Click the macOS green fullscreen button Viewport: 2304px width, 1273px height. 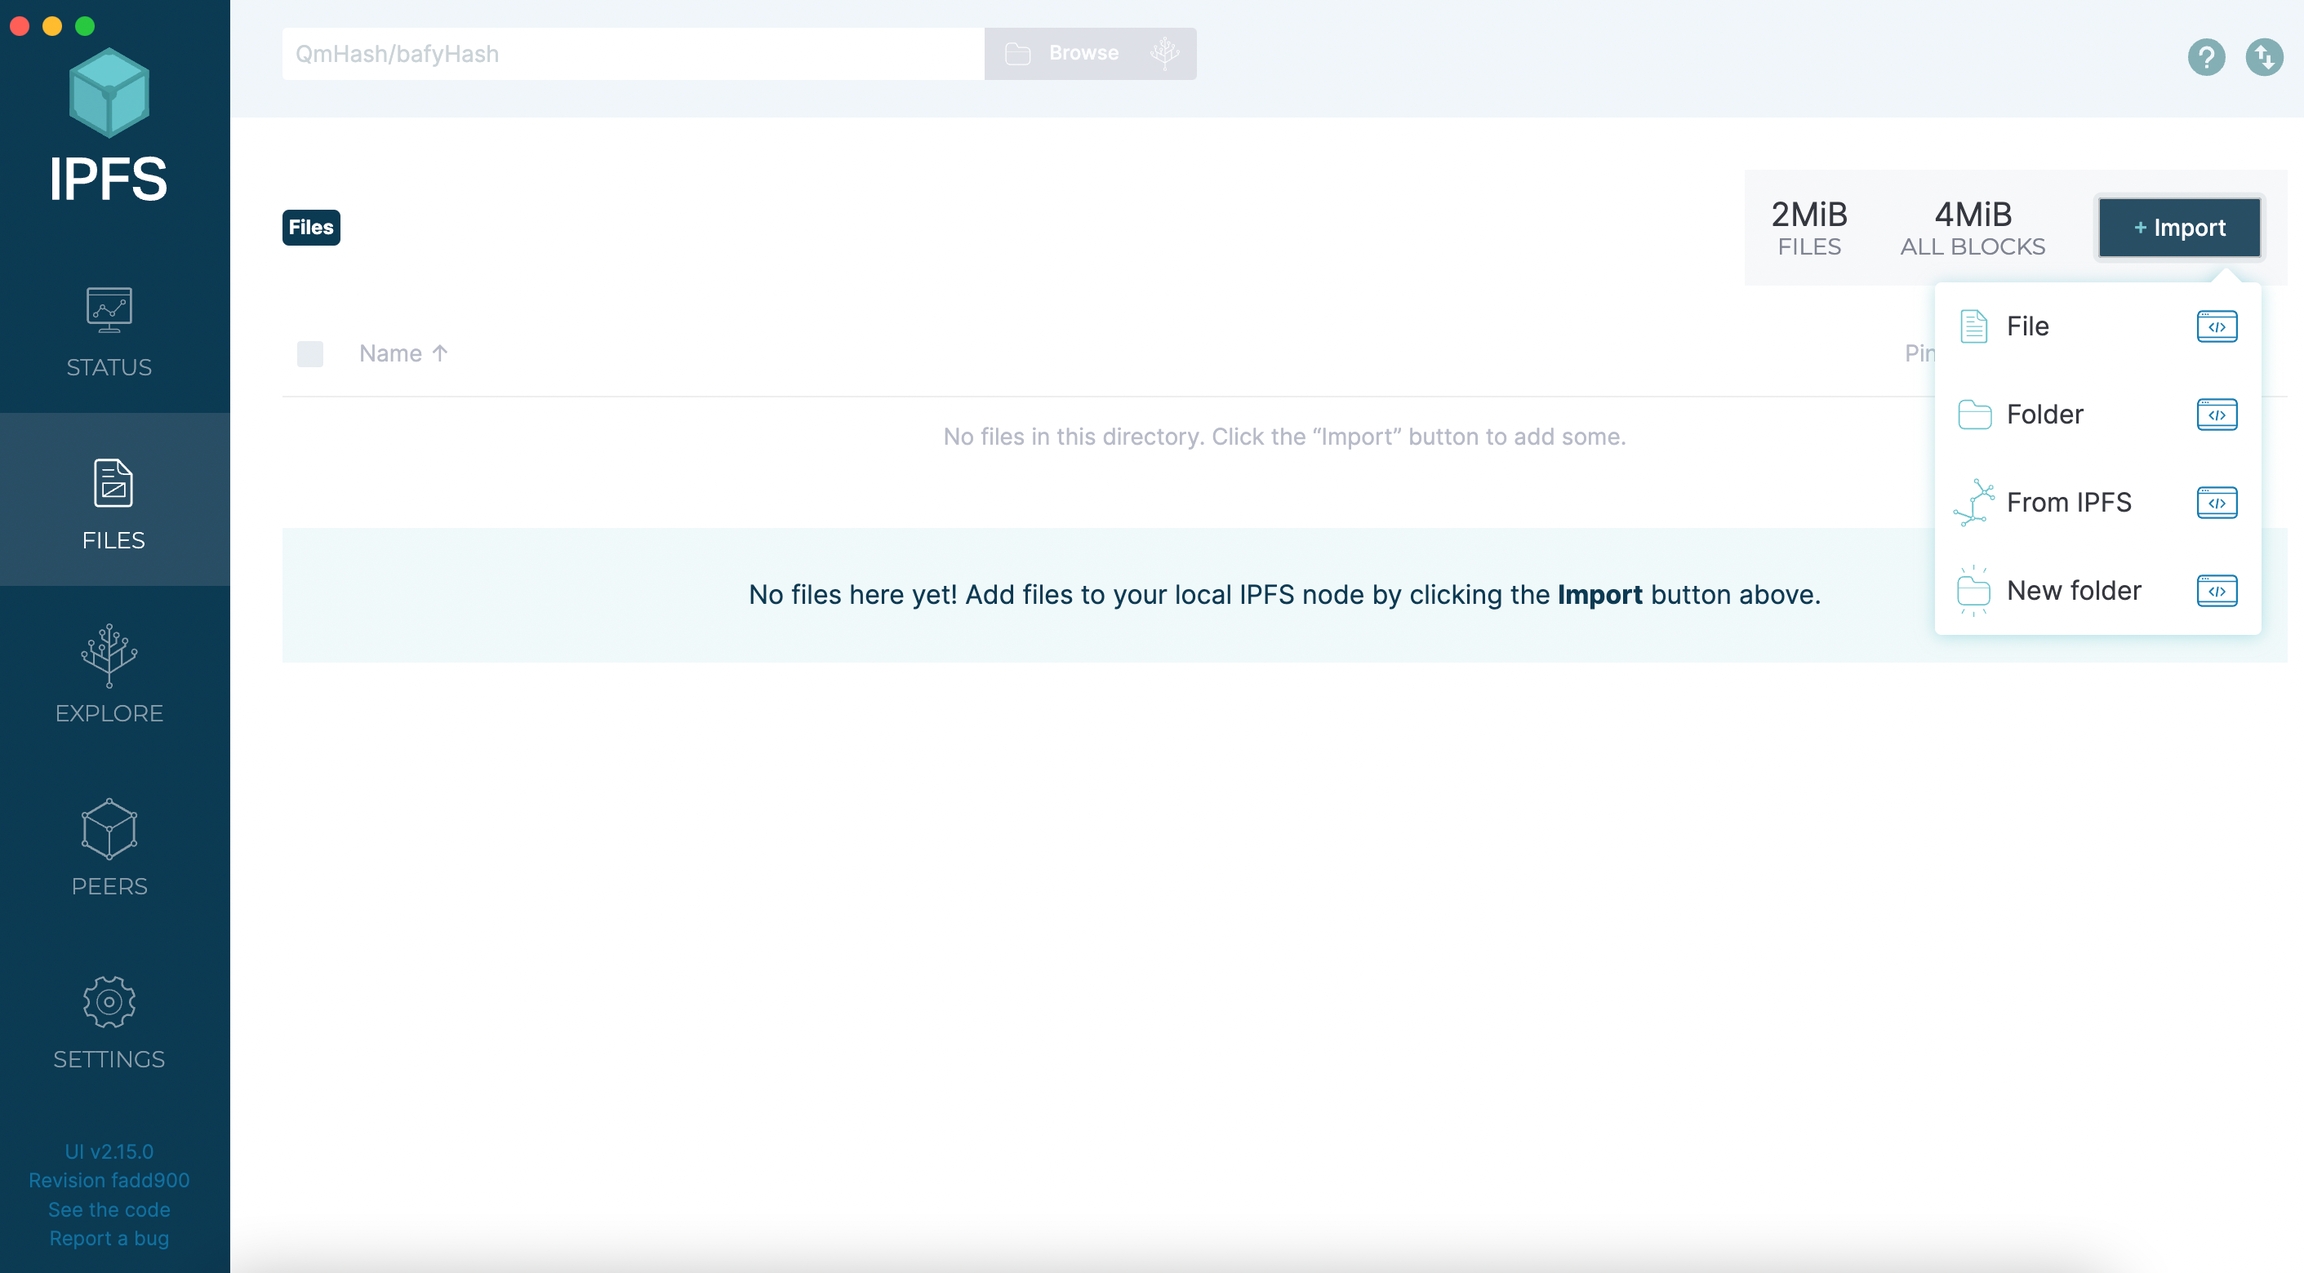[86, 26]
